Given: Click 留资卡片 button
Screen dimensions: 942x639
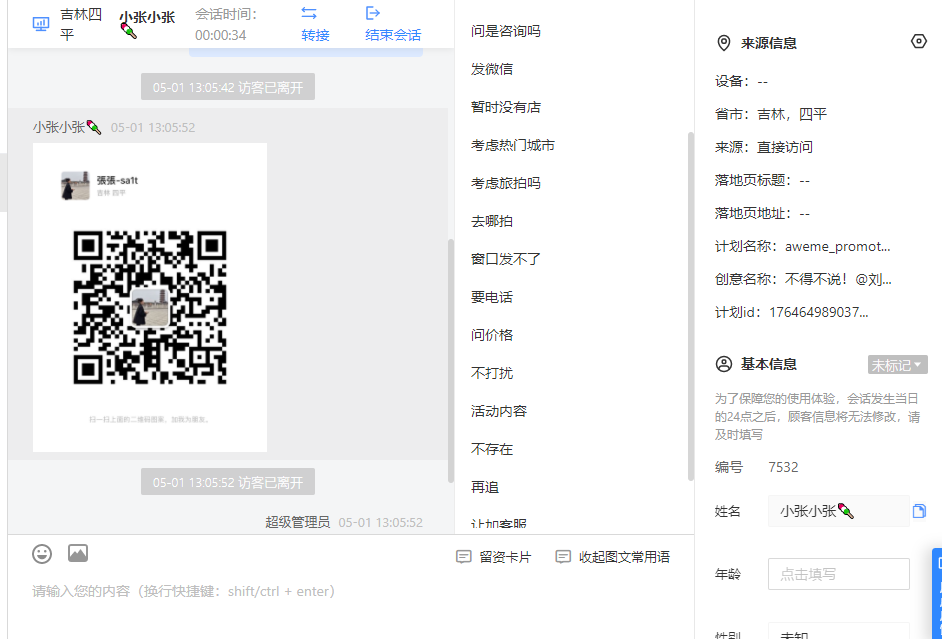Looking at the screenshot, I should click(x=494, y=557).
